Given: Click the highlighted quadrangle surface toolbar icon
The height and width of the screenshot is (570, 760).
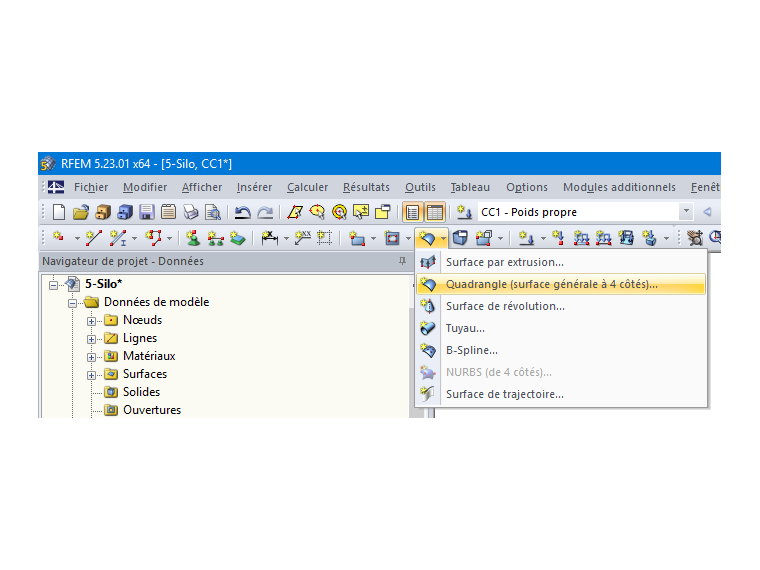Looking at the screenshot, I should pos(427,238).
